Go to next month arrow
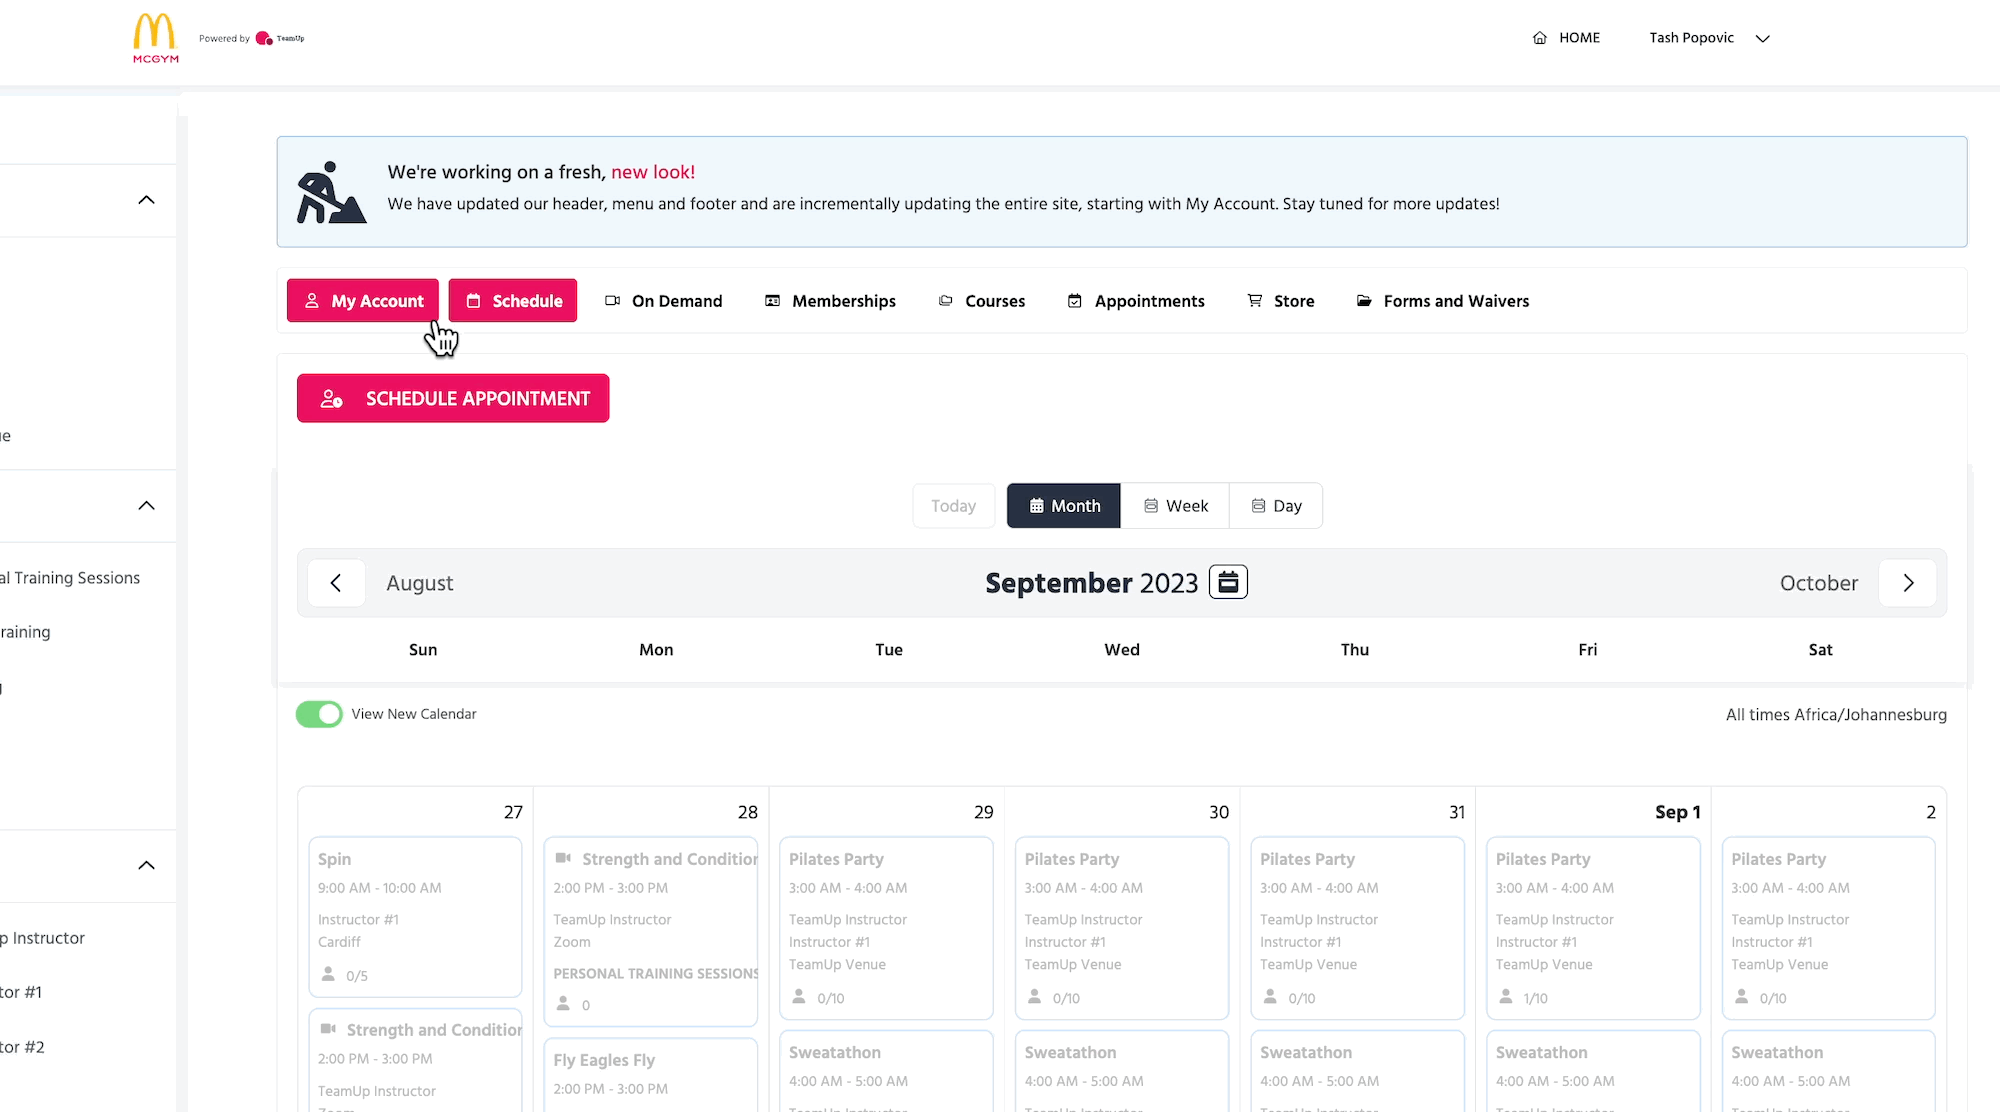 [x=1908, y=583]
